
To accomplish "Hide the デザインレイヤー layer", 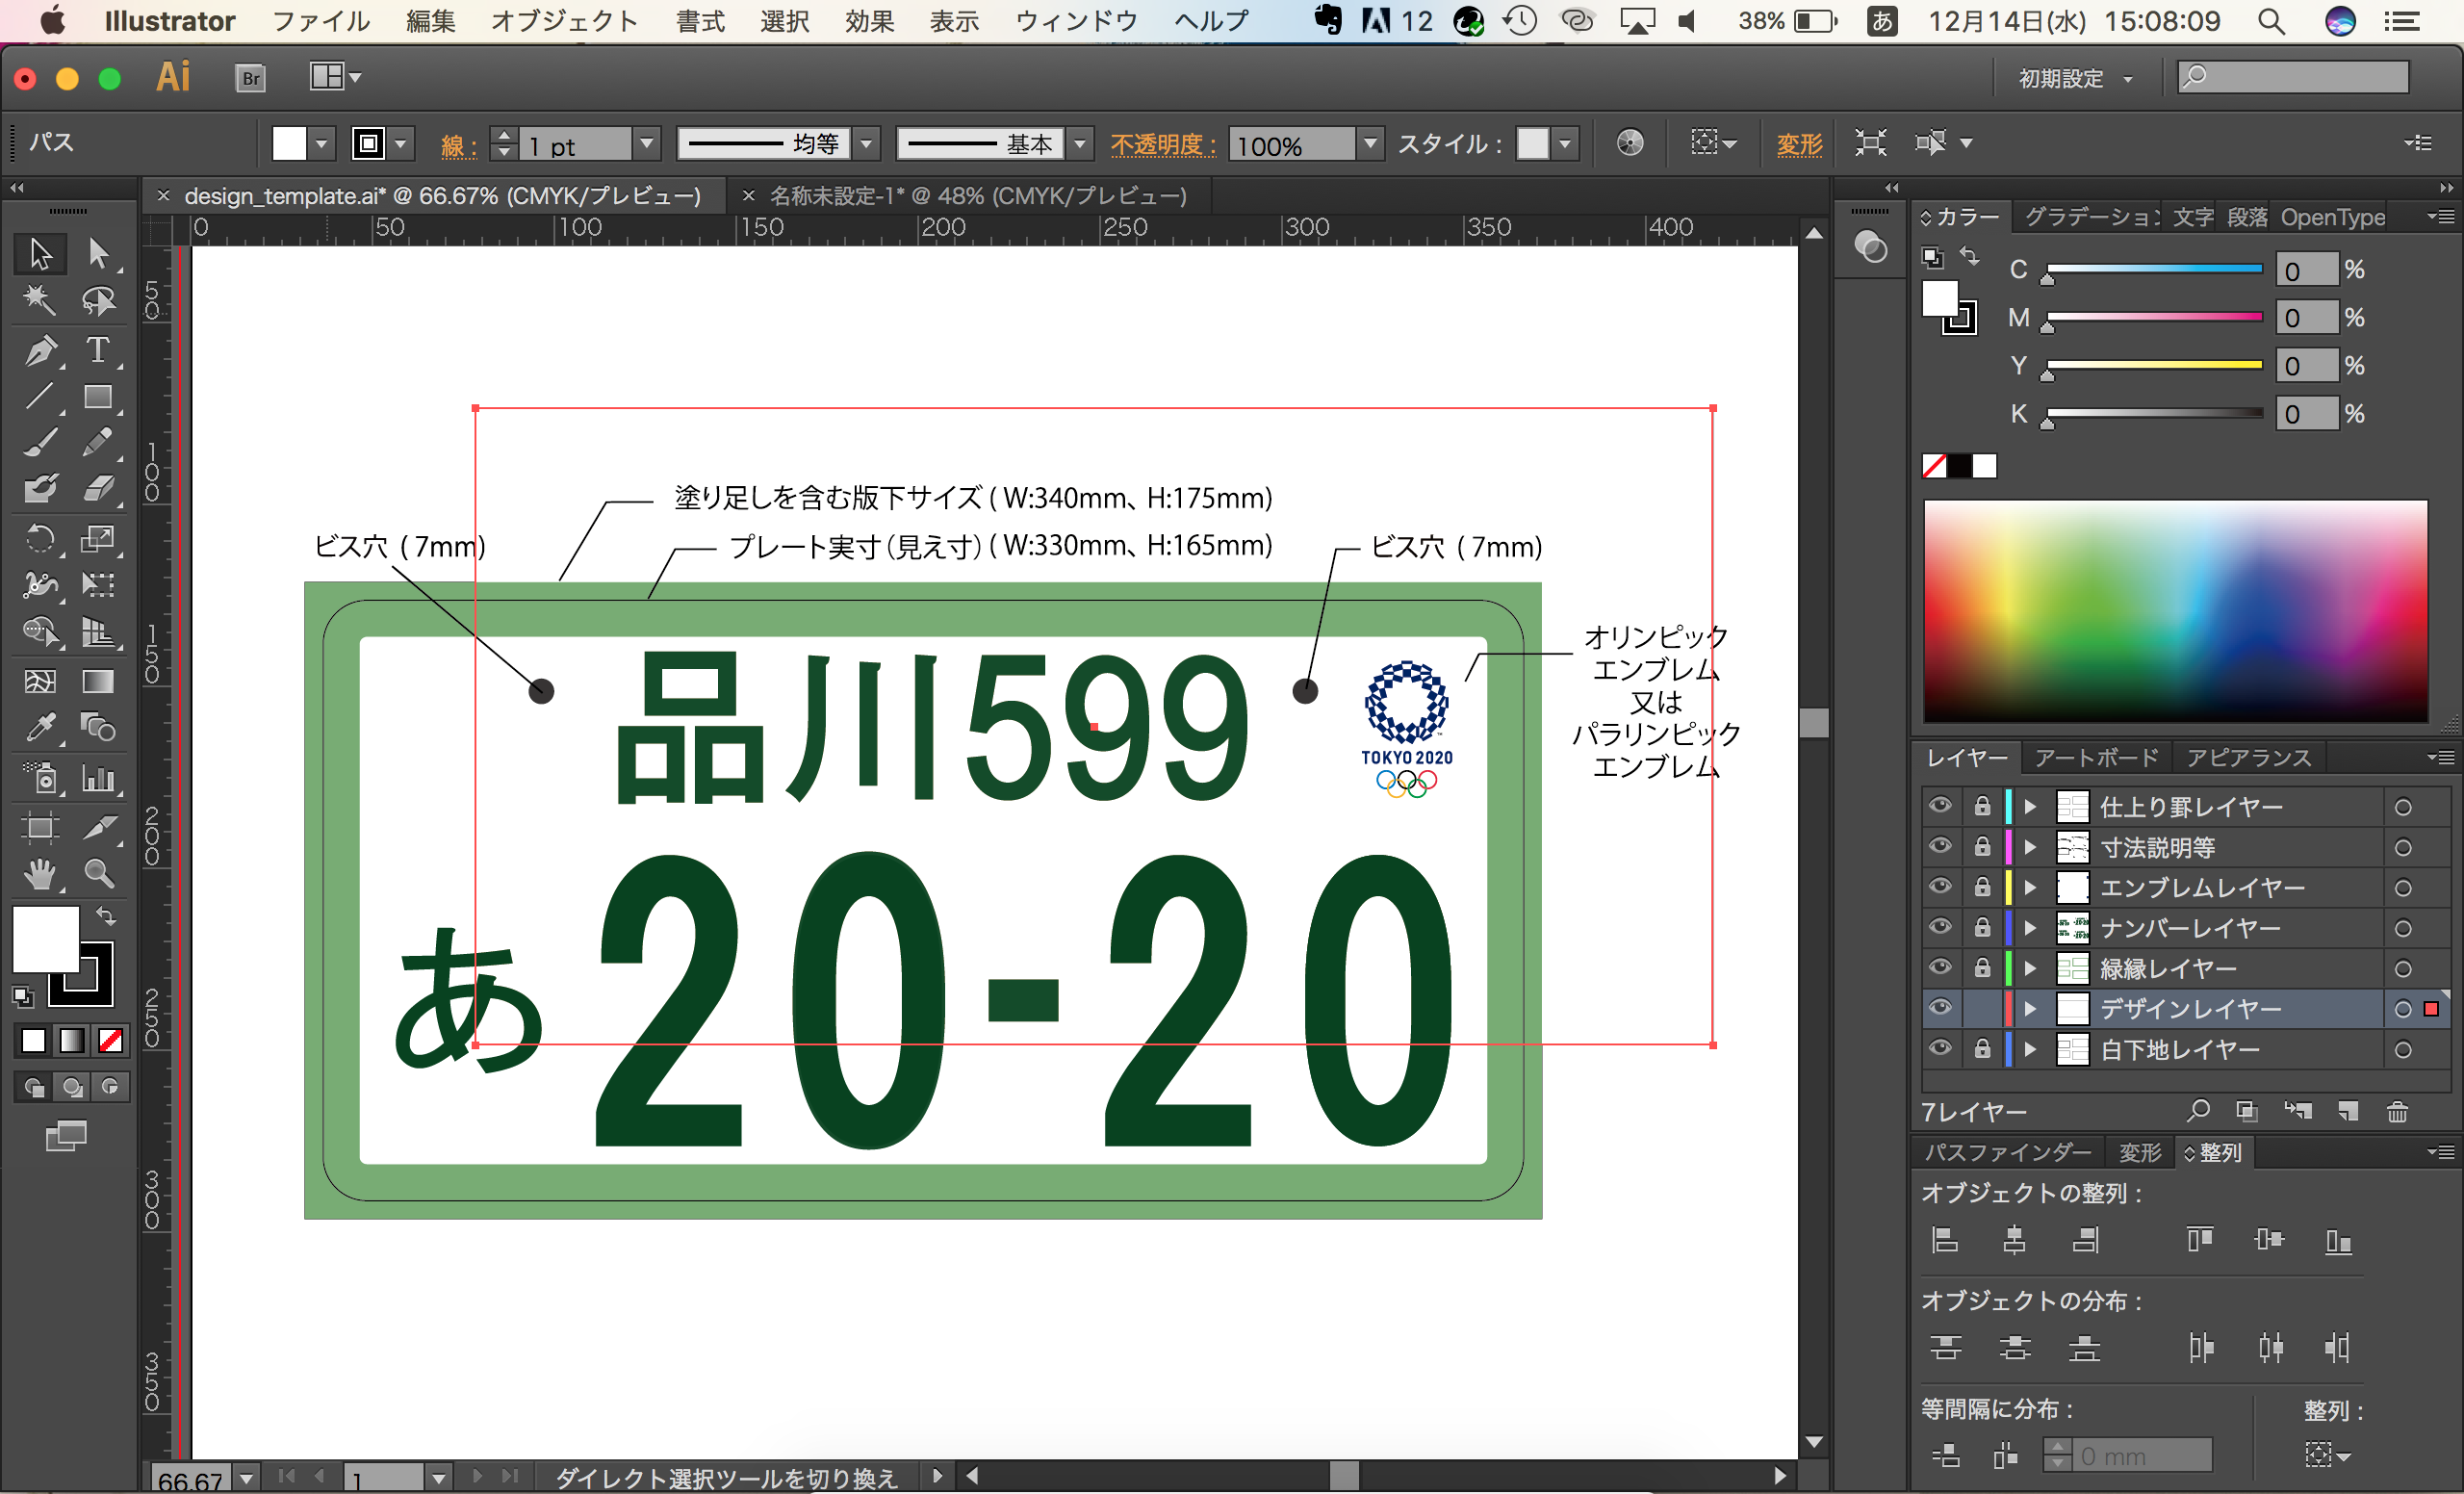I will (x=1940, y=1008).
